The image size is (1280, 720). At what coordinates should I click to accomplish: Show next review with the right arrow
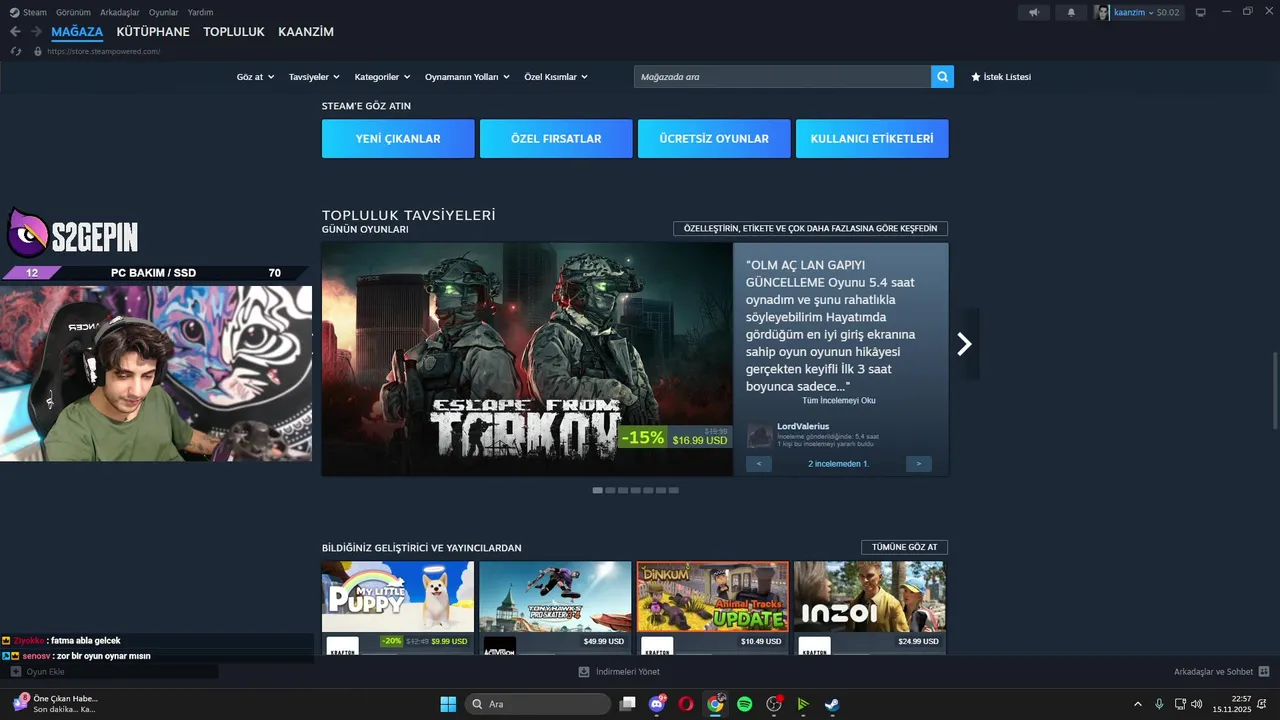(x=919, y=464)
